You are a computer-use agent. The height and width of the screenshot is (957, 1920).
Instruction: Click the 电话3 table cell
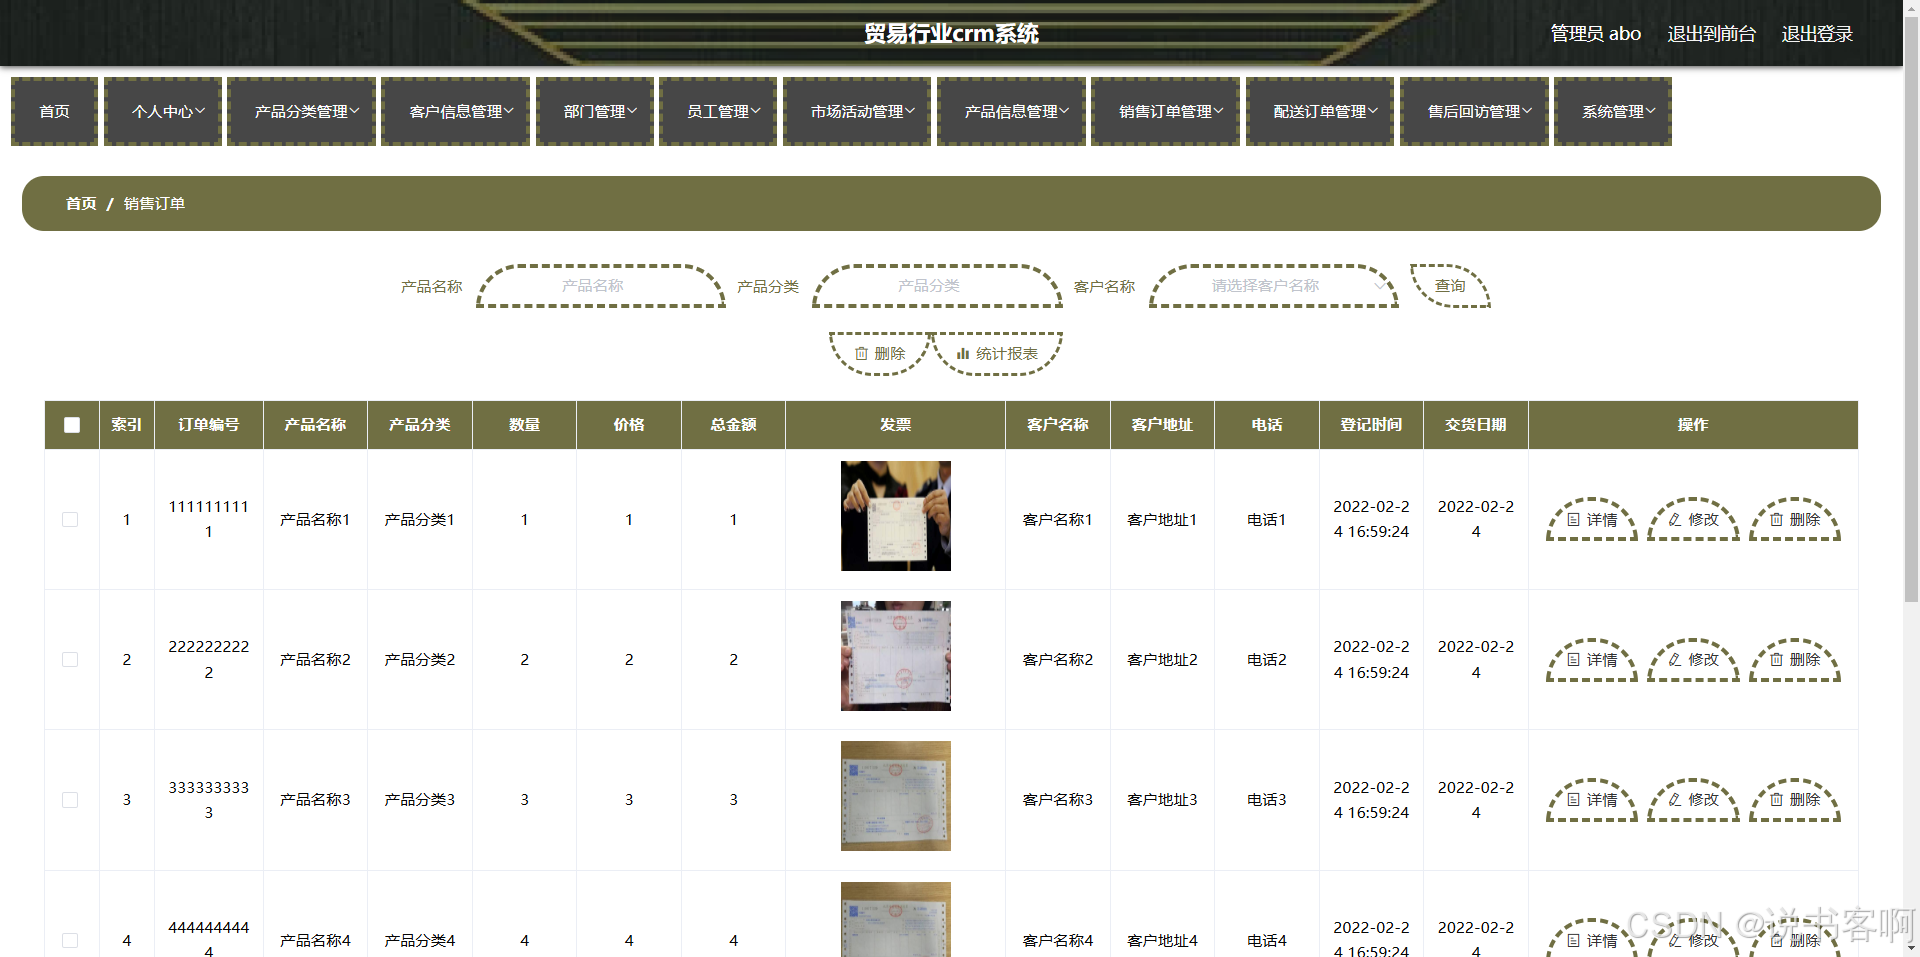[1267, 800]
